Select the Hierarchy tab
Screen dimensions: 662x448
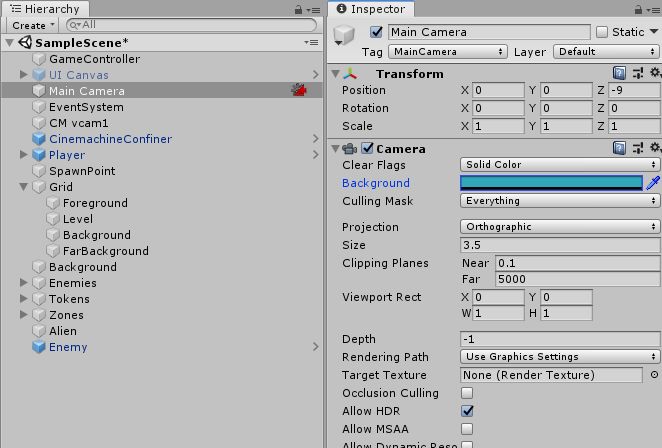[x=43, y=9]
